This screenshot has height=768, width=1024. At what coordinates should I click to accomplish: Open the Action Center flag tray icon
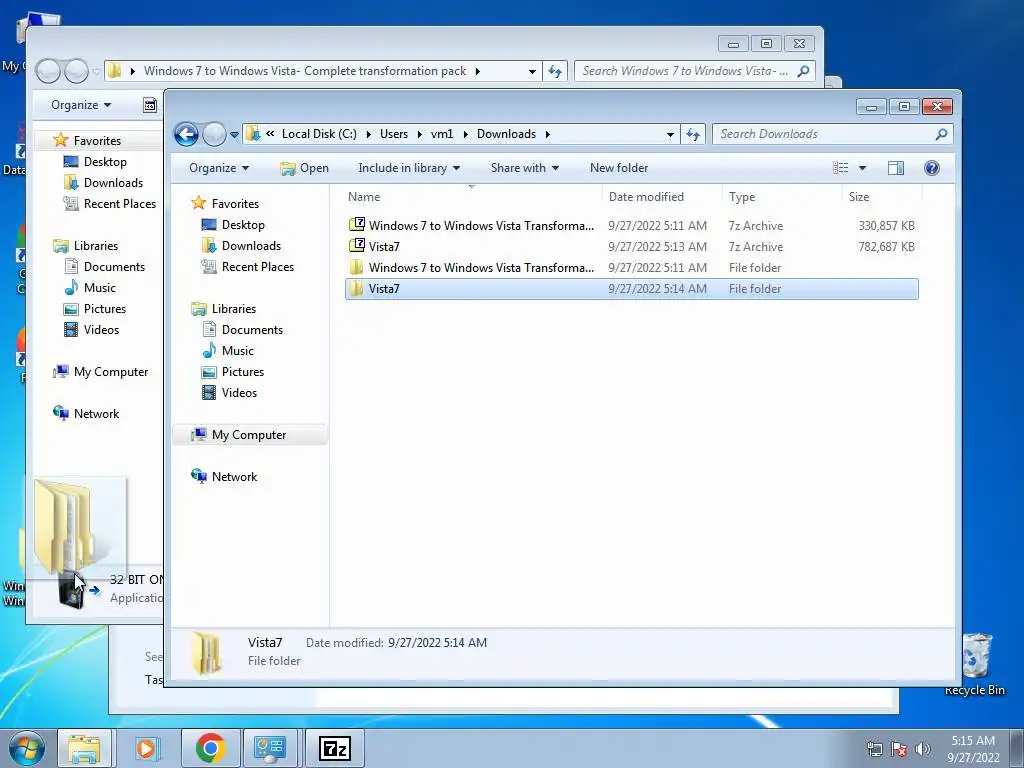[899, 749]
